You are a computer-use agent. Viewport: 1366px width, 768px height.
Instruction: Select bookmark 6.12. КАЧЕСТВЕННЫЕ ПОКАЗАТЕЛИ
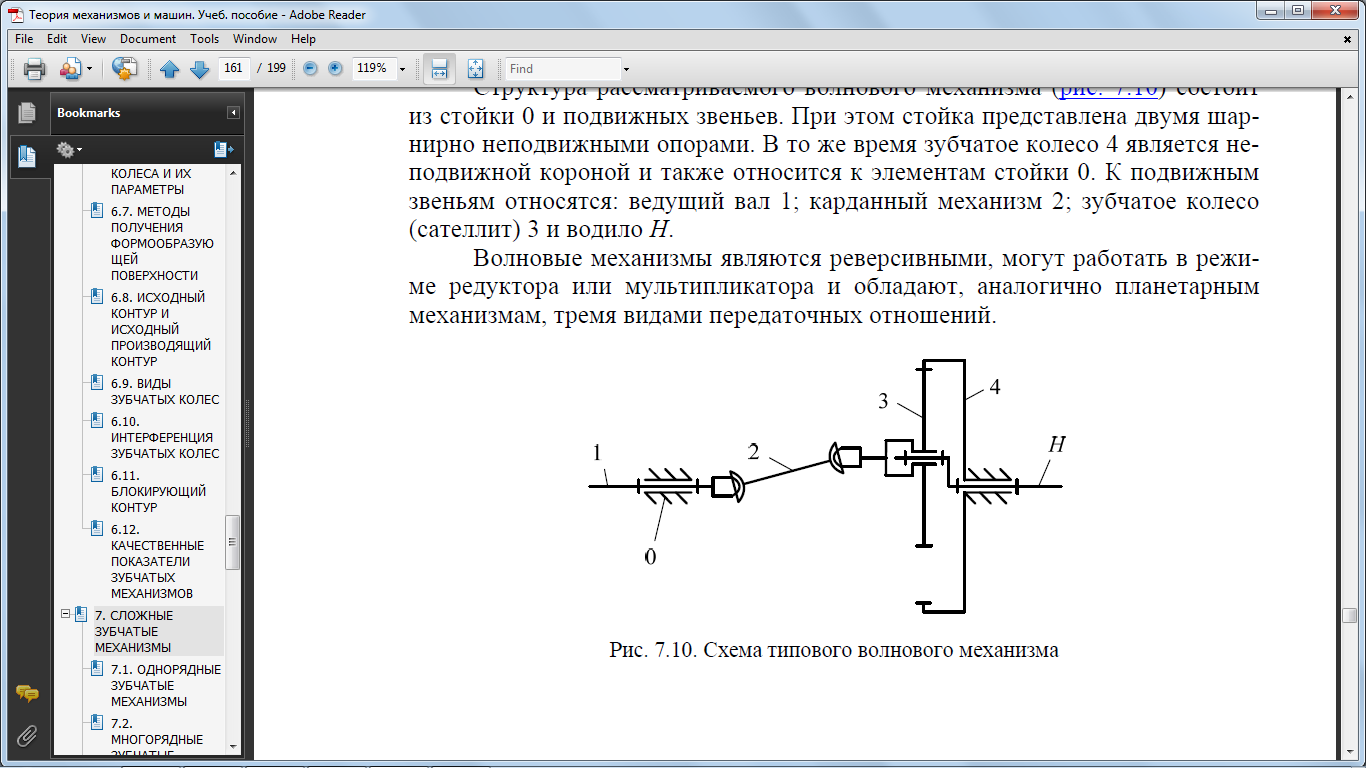coord(158,561)
